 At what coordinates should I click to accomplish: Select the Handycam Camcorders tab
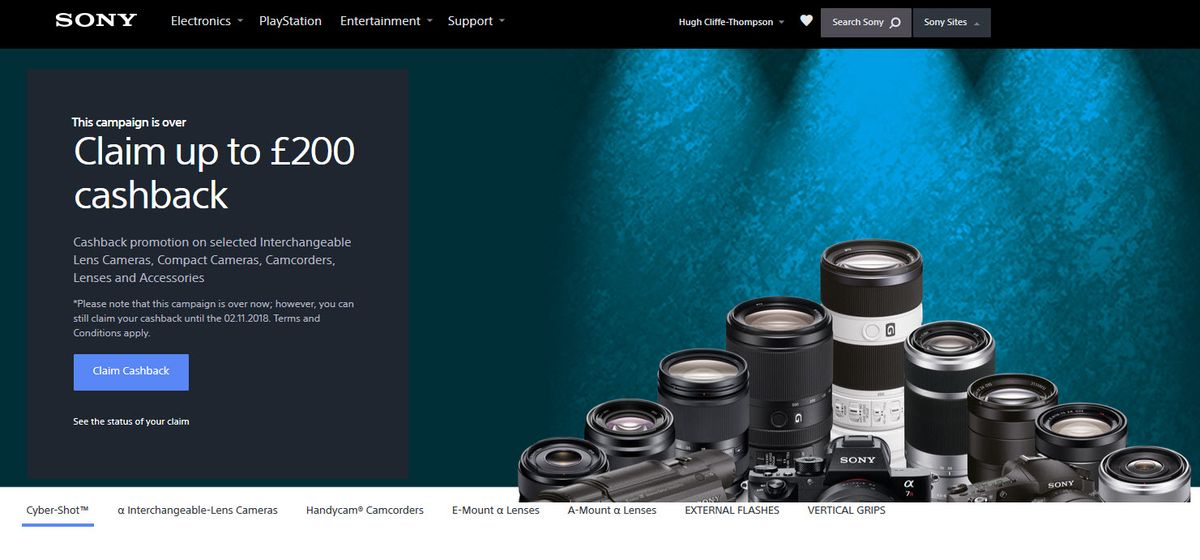[x=365, y=510]
